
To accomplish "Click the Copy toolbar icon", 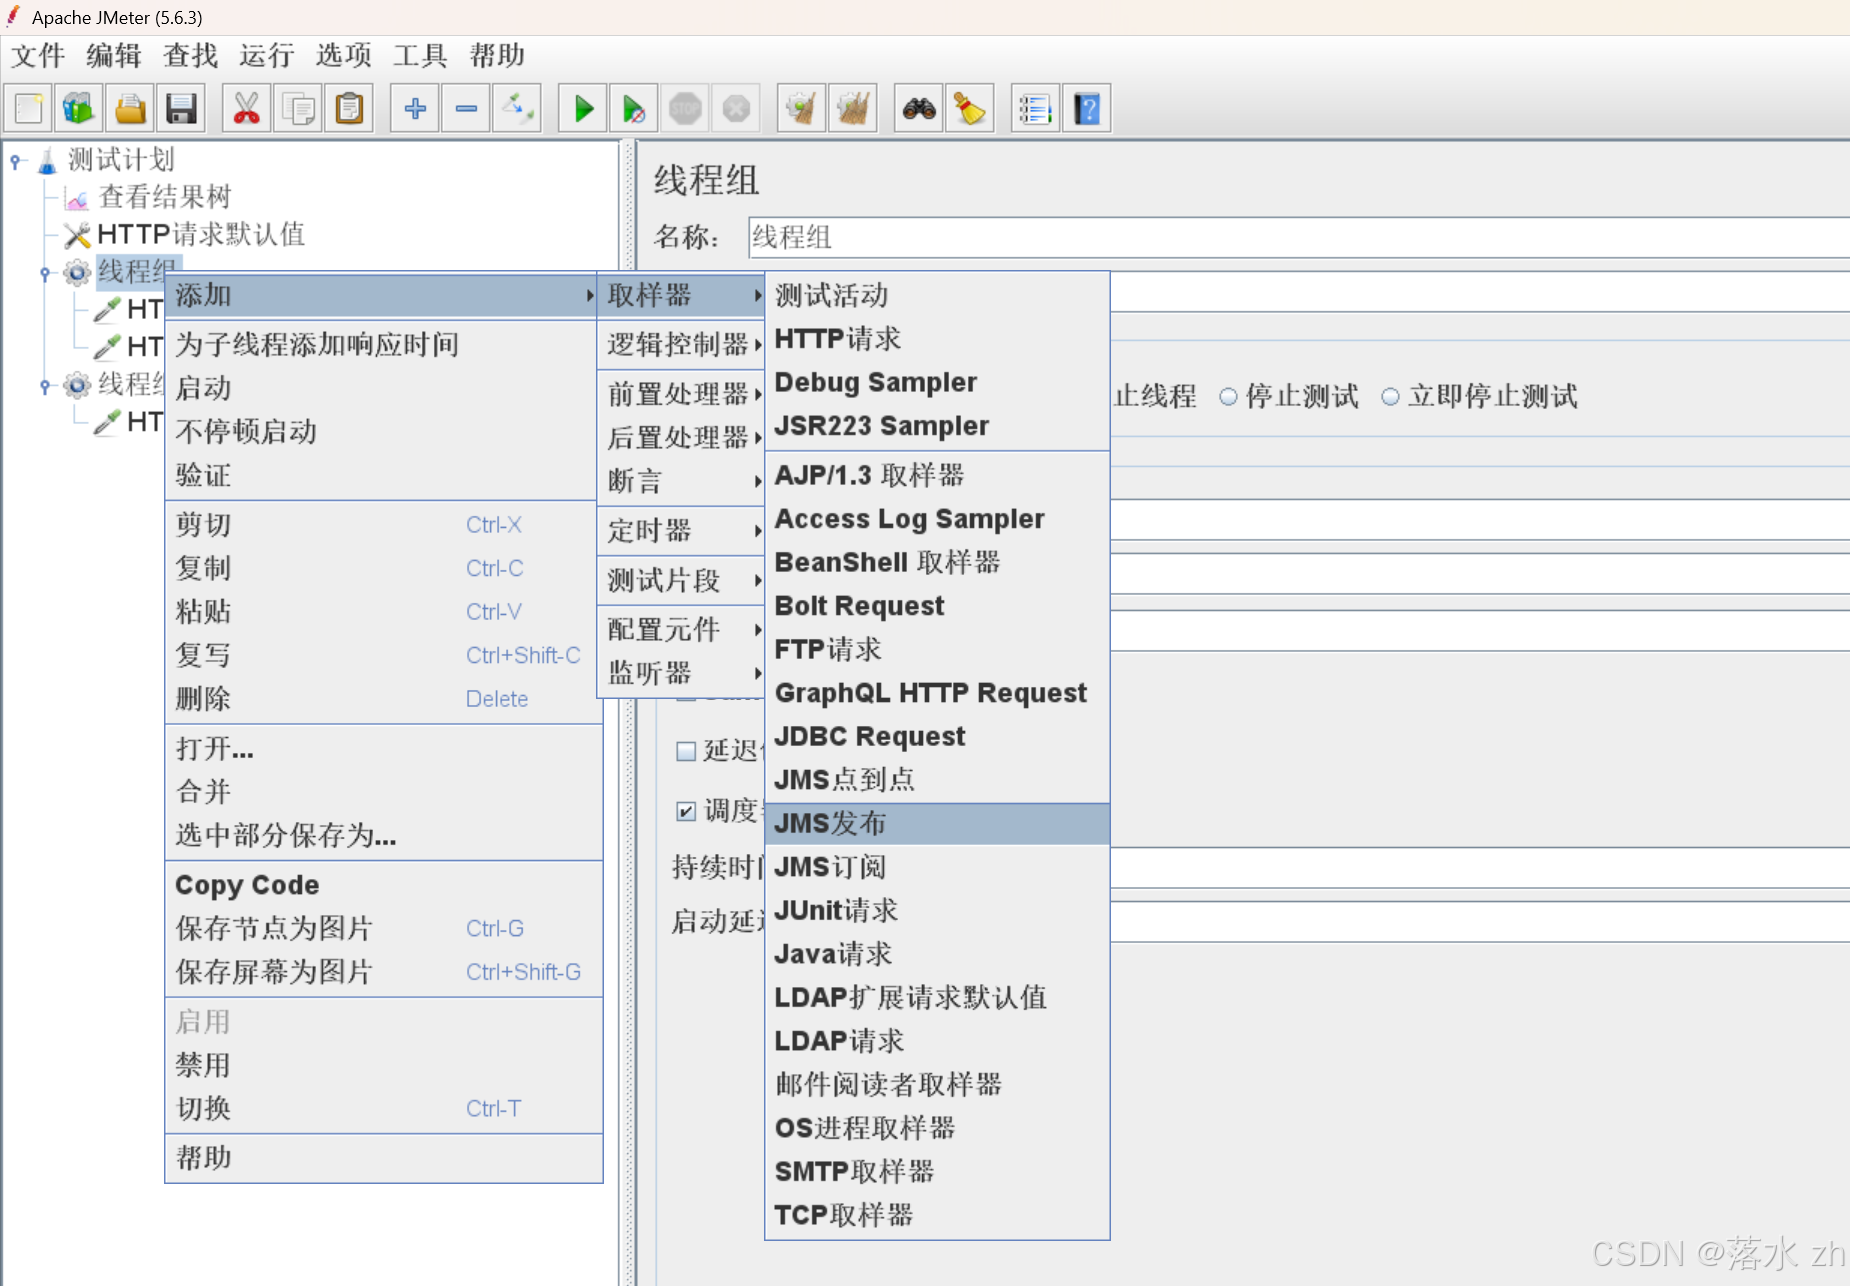I will (x=298, y=108).
